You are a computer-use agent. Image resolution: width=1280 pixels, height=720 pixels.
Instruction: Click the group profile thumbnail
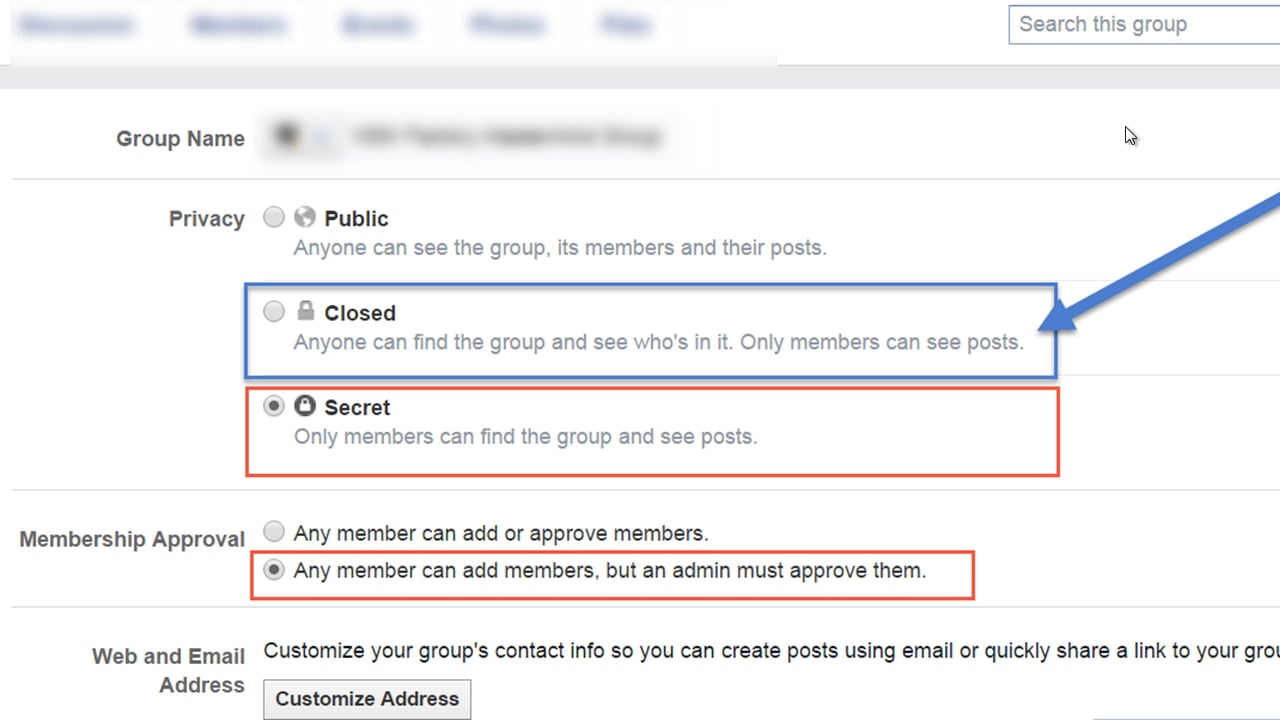pos(290,137)
